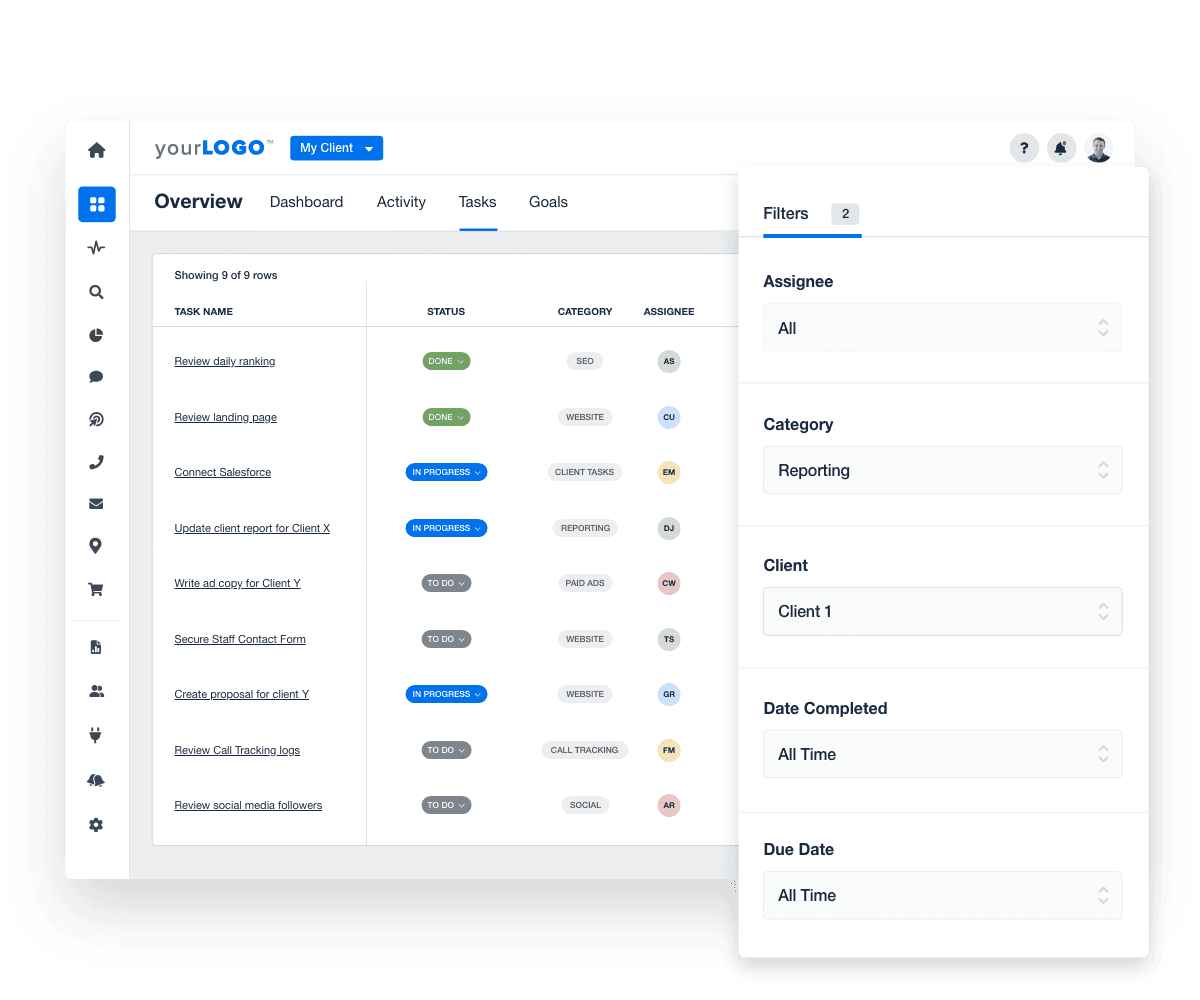Open the help question mark icon
Screen dimensions: 1200x1000
click(1024, 148)
